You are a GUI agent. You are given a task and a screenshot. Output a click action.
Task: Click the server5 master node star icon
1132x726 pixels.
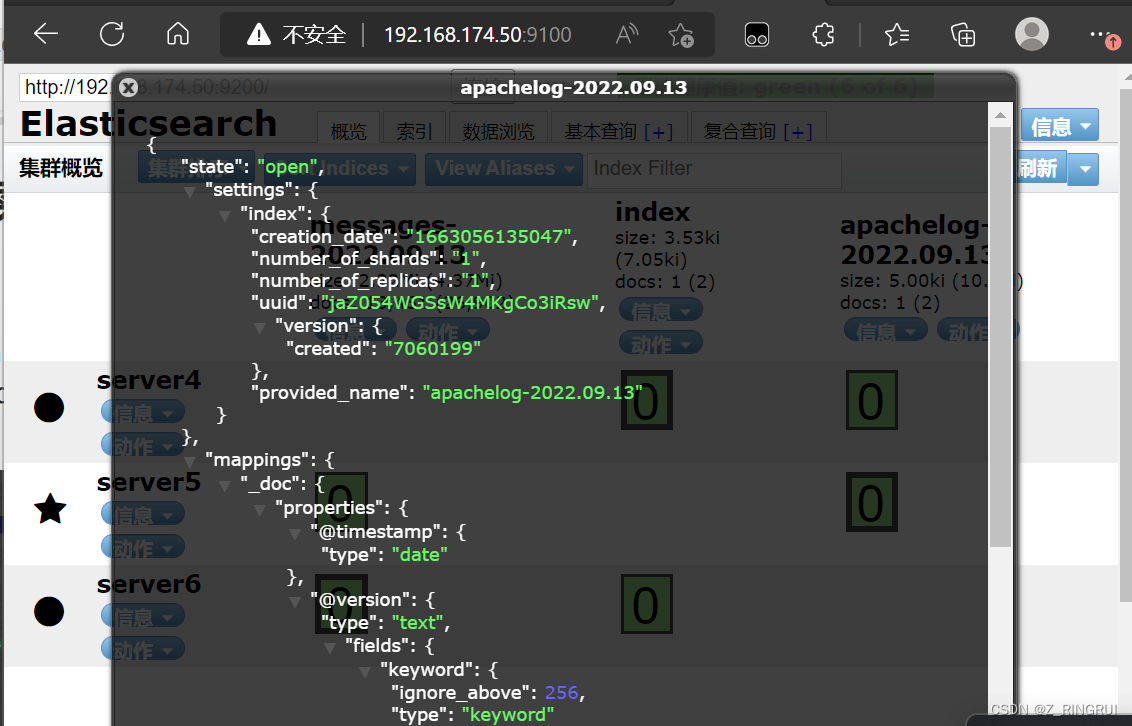click(x=50, y=509)
